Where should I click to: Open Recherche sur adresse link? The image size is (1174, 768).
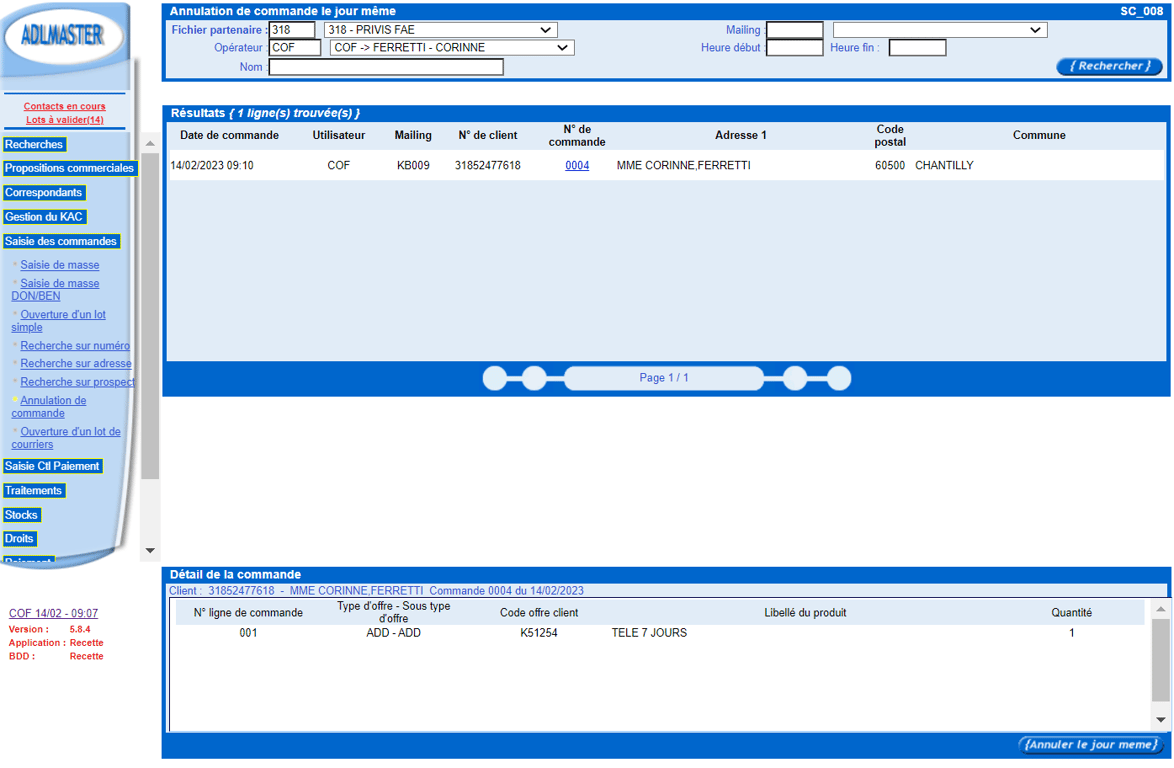click(x=76, y=364)
